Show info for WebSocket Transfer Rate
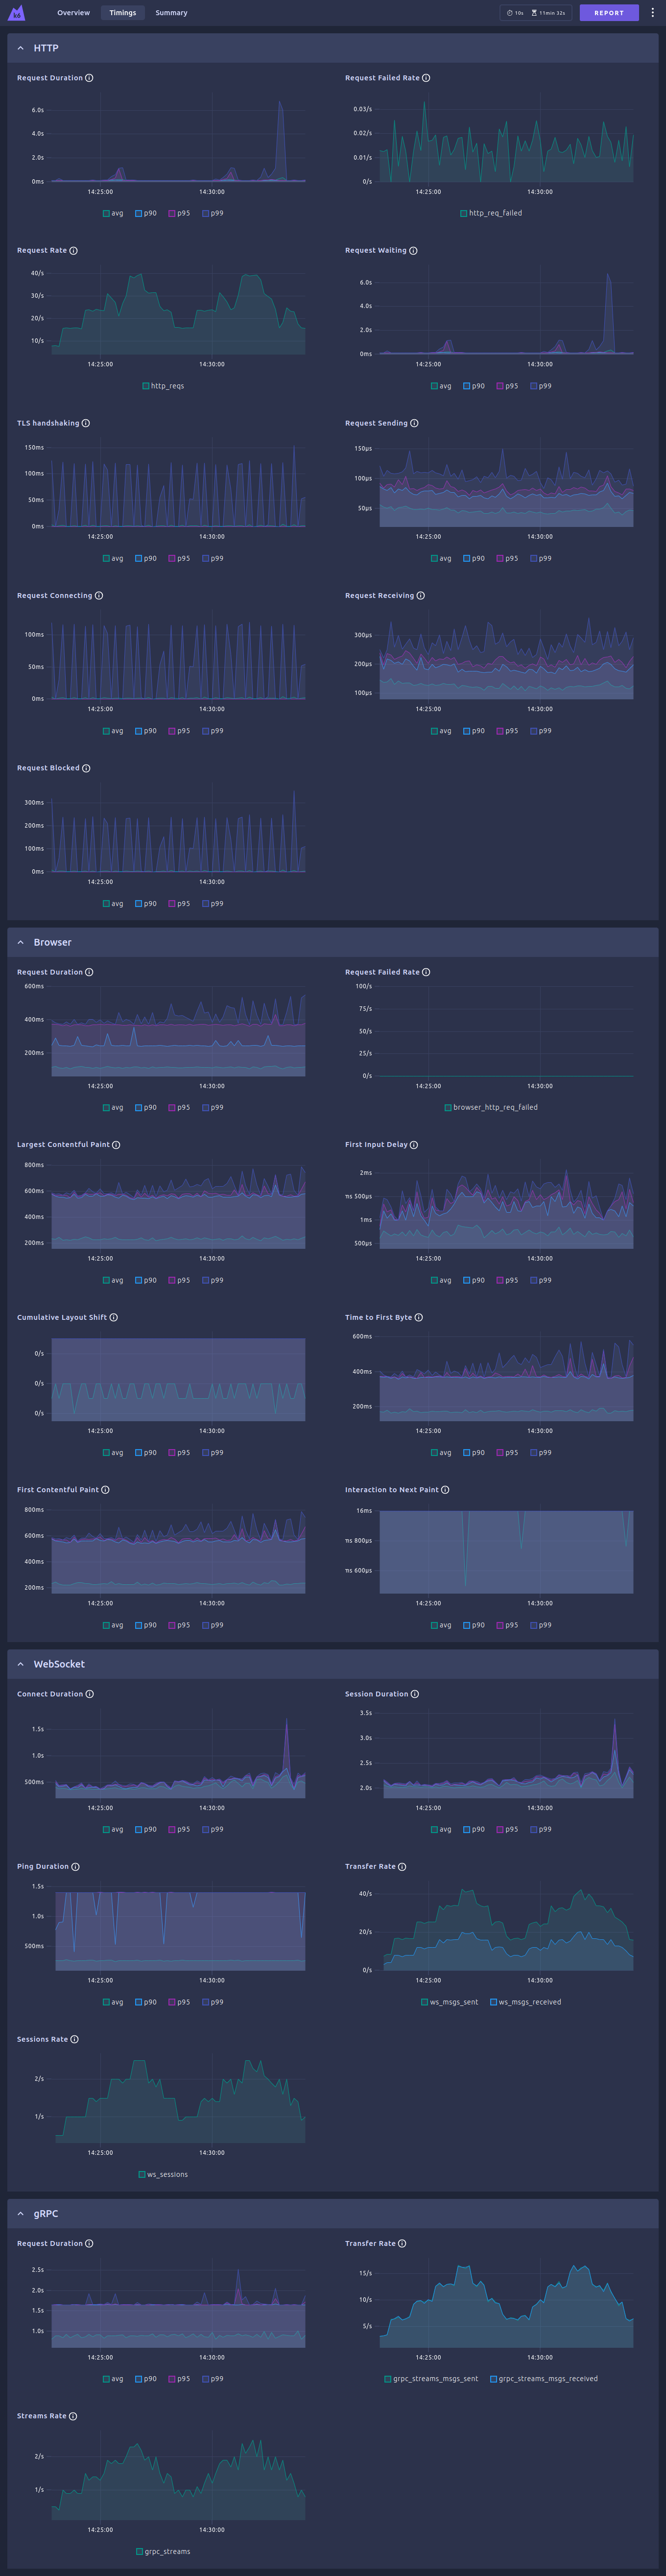 402,1867
